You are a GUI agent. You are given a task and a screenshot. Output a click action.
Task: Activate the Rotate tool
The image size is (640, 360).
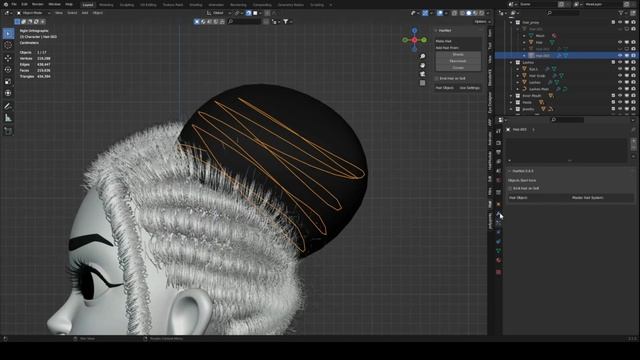coord(8,70)
